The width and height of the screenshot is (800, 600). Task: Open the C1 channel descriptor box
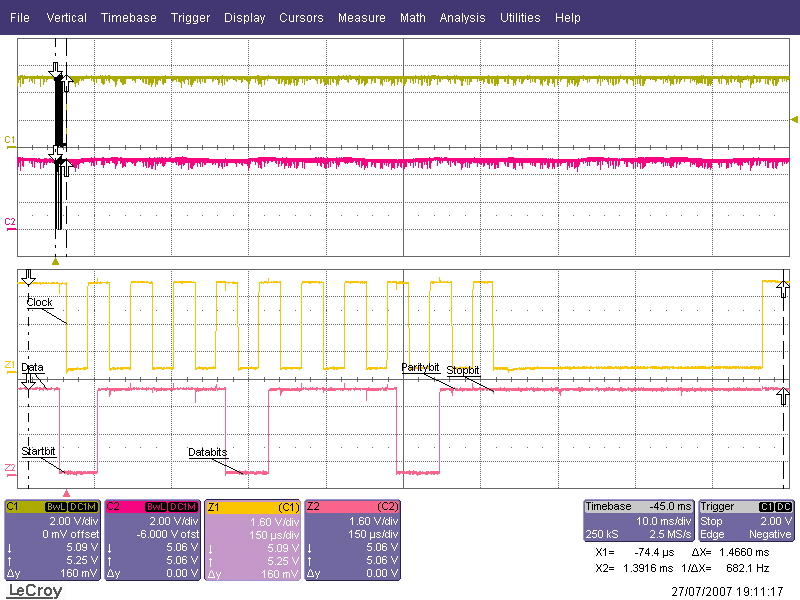click(53, 540)
